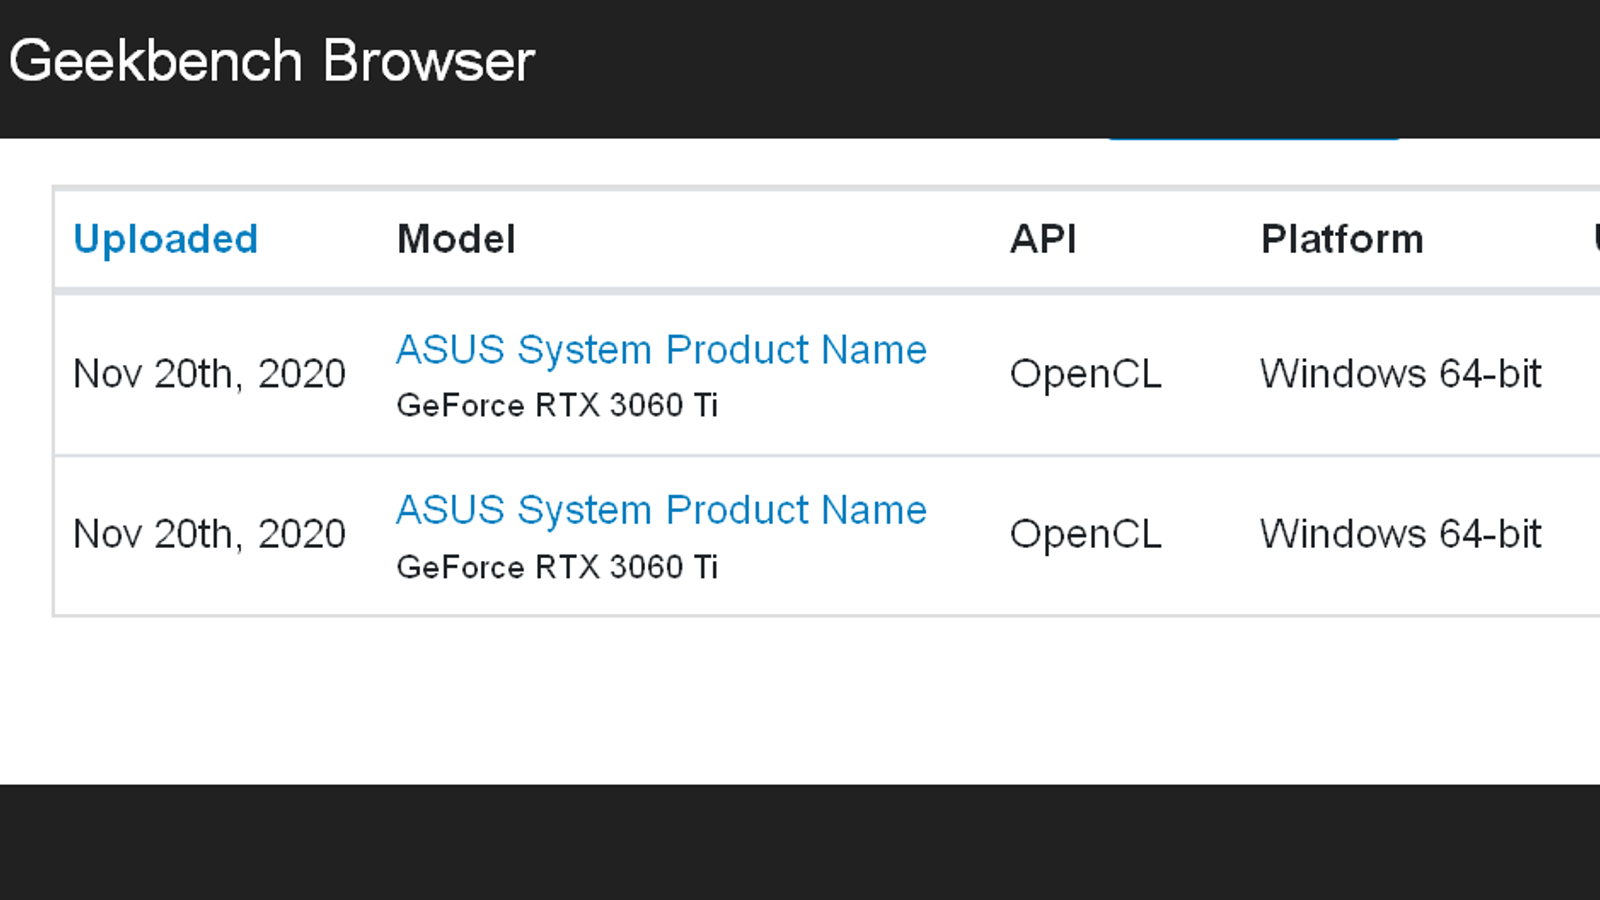Click the OpenCL cell in the first row
1600x900 pixels.
click(1085, 374)
